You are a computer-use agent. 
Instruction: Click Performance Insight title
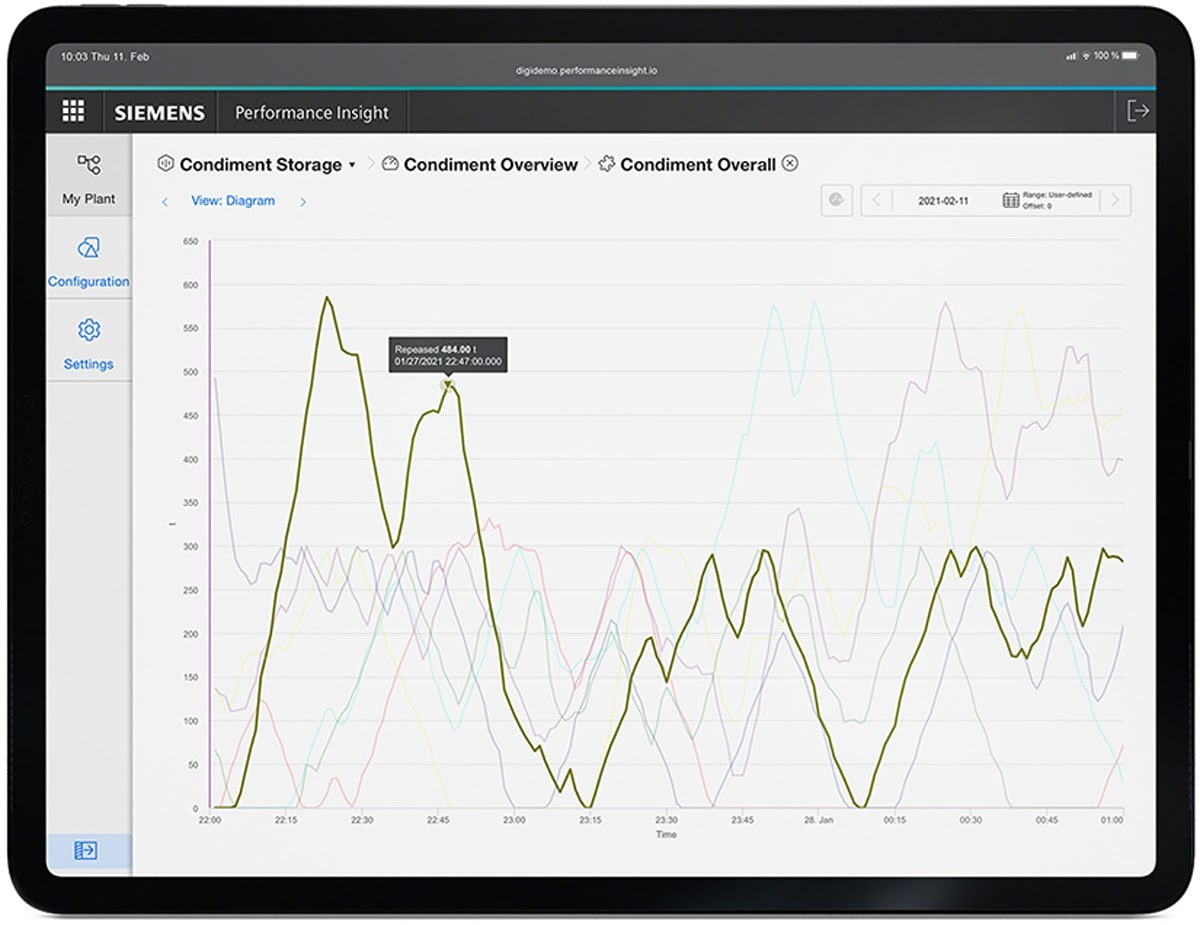coord(312,112)
